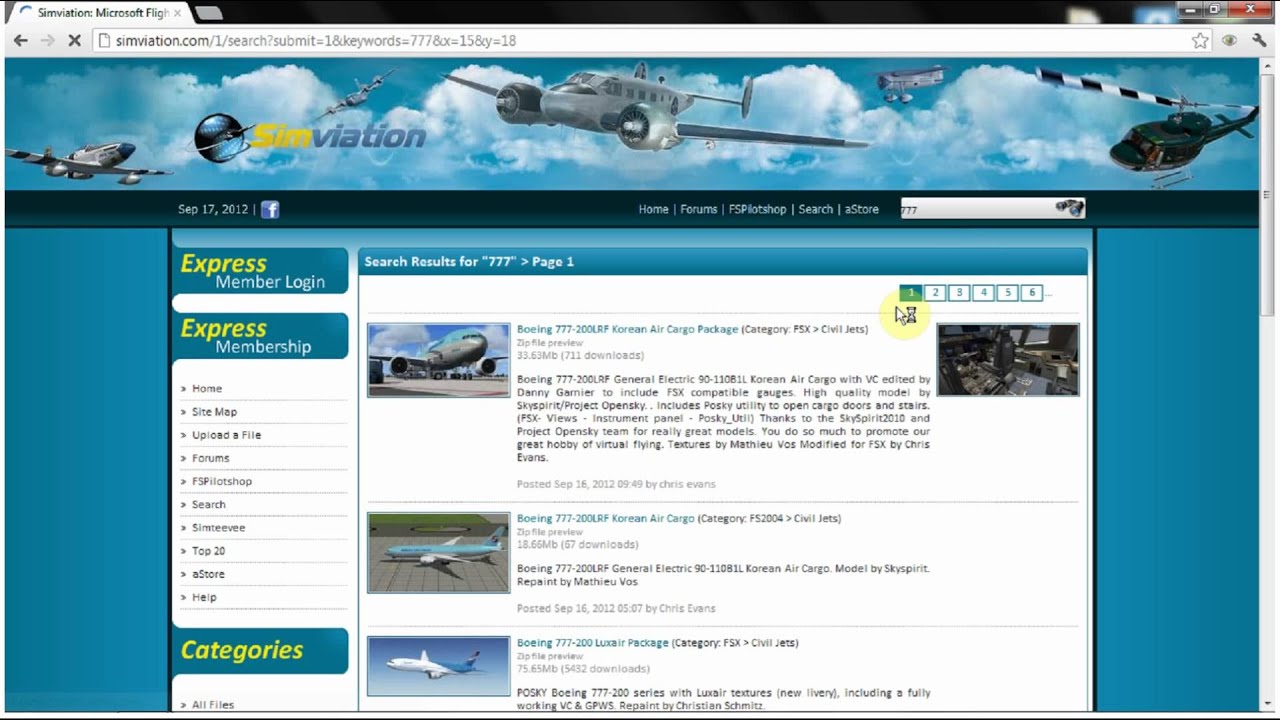The height and width of the screenshot is (720, 1280).
Task: Select results page 1
Action: tap(910, 292)
